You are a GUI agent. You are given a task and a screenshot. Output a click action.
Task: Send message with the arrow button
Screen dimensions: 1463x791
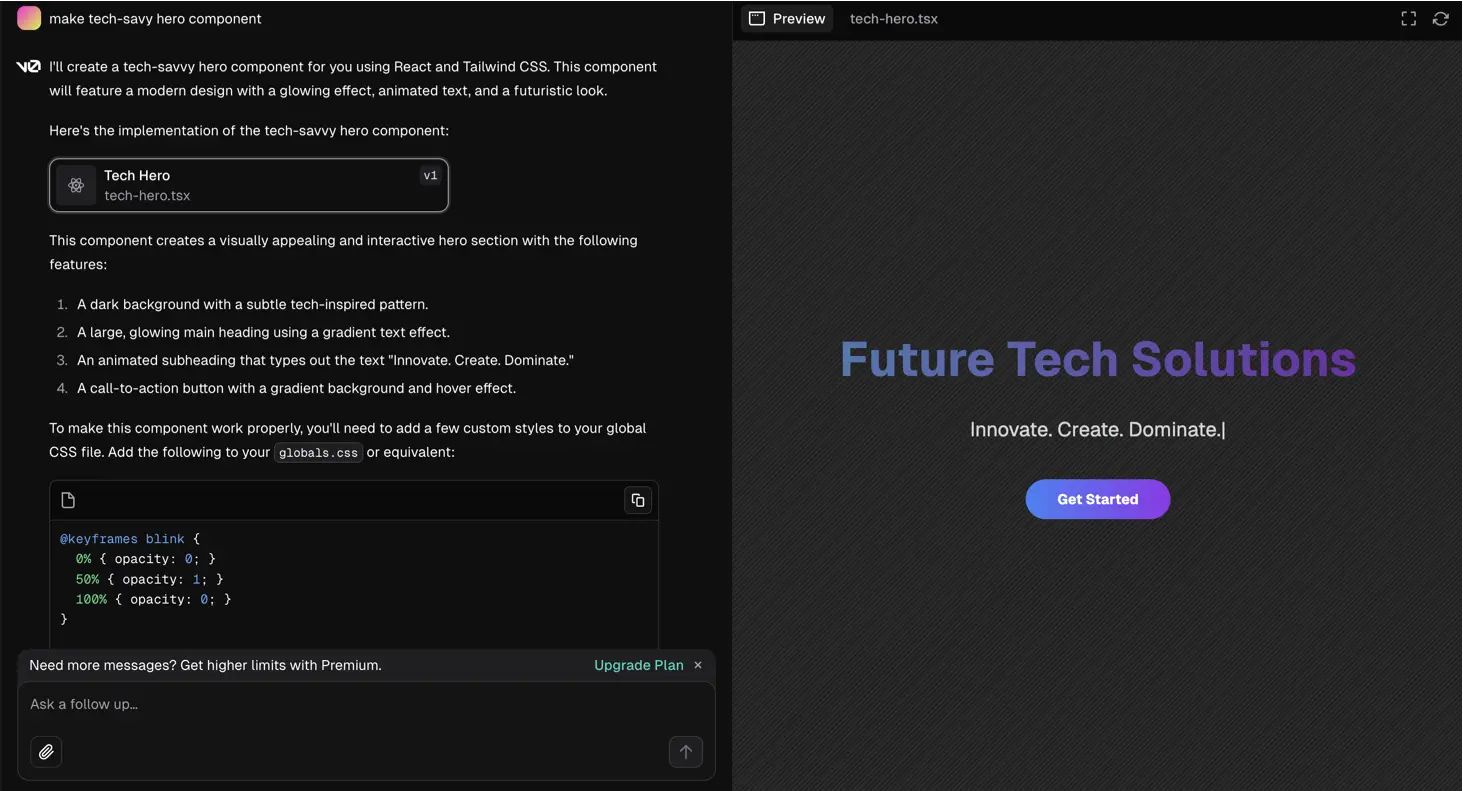tap(685, 752)
